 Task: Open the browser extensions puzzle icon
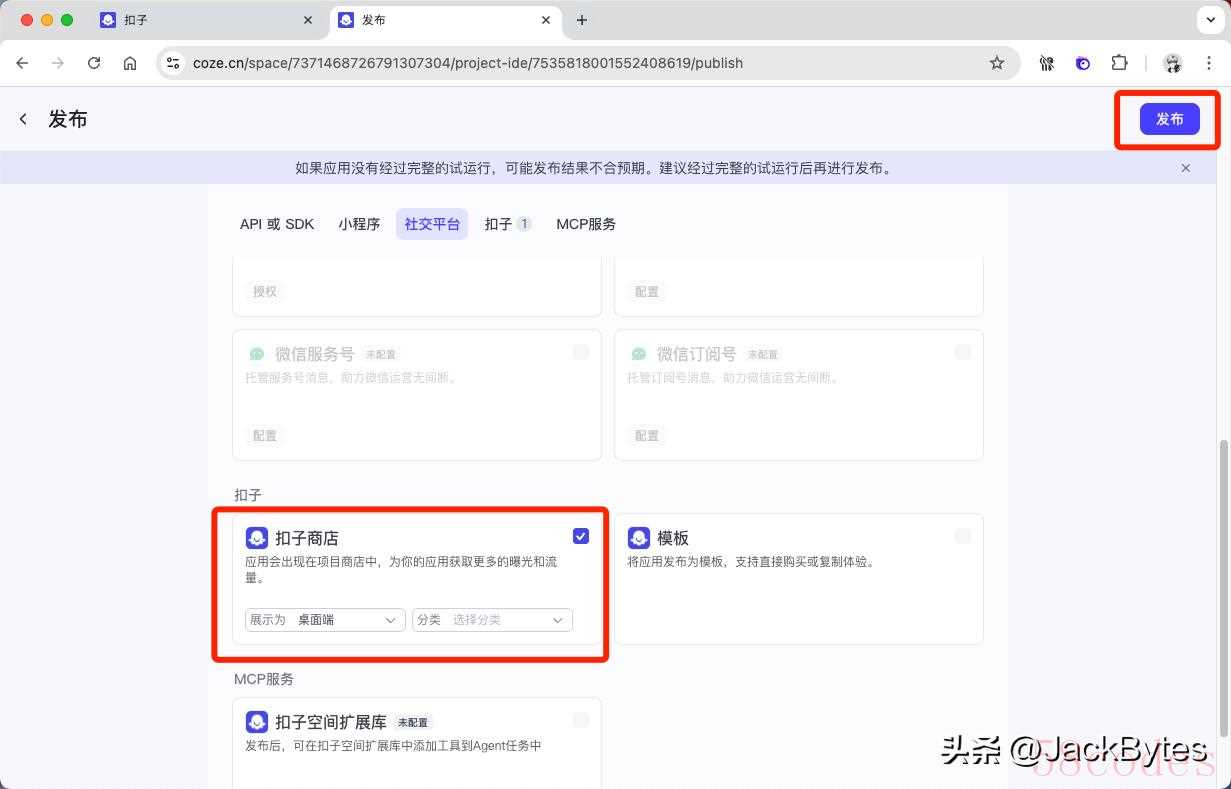pos(1119,63)
